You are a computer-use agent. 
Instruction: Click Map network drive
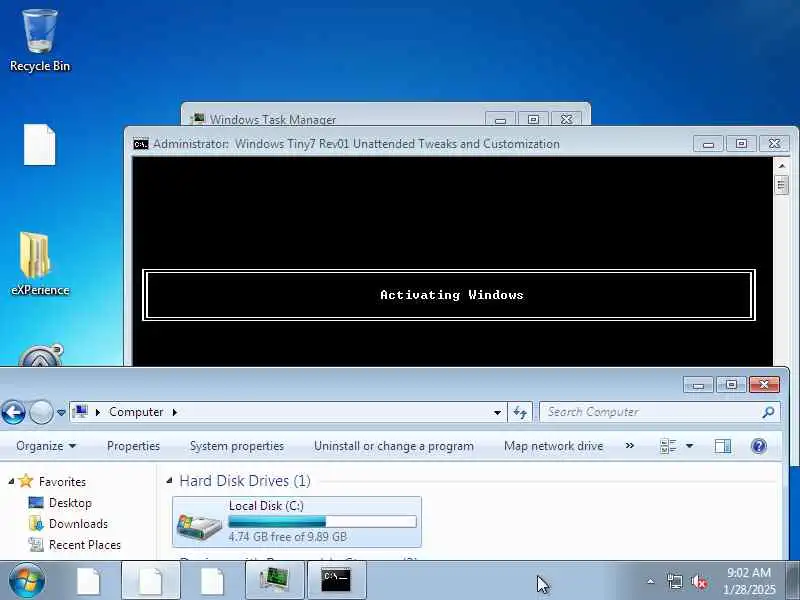click(x=553, y=446)
